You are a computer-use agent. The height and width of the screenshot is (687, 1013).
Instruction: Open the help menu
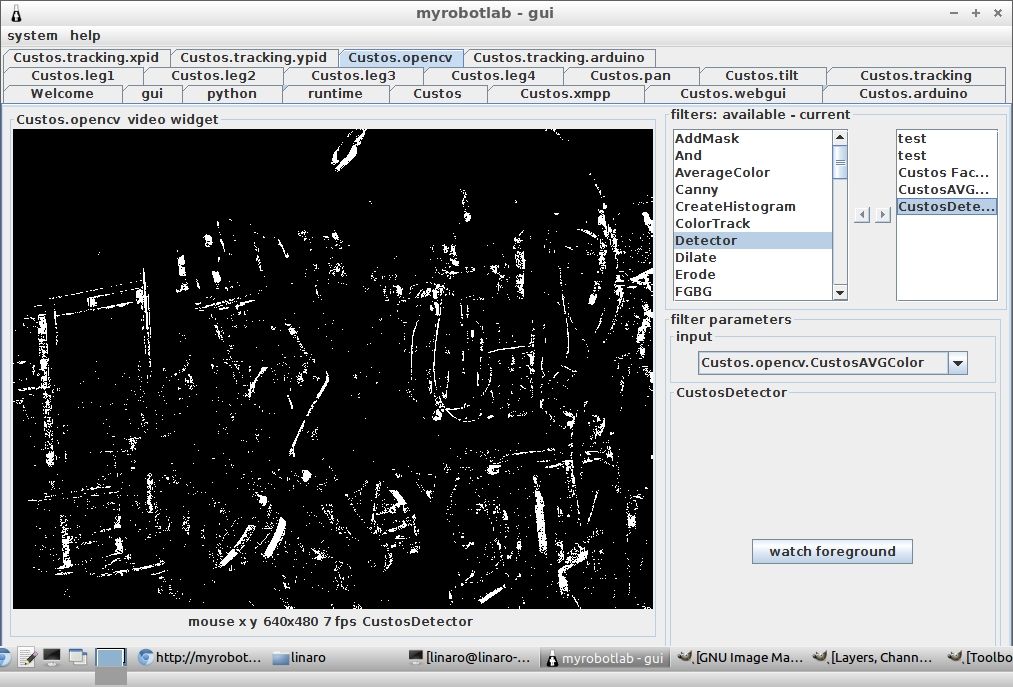click(85, 36)
